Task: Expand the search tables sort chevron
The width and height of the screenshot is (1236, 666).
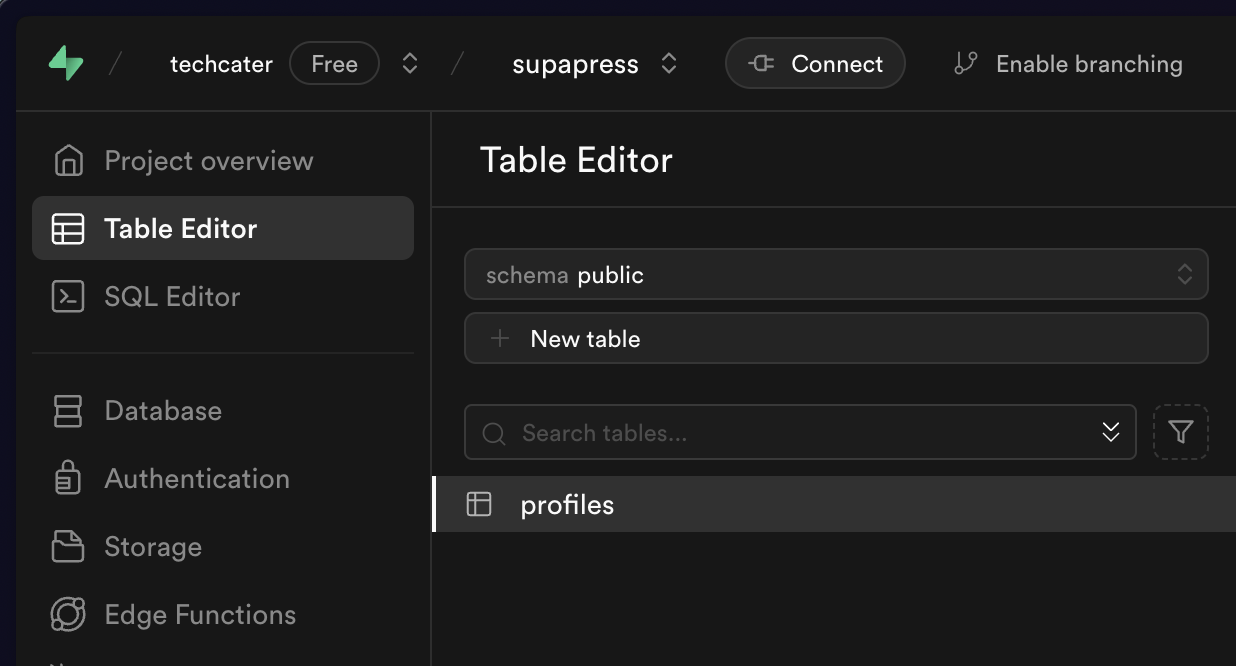Action: click(x=1110, y=432)
